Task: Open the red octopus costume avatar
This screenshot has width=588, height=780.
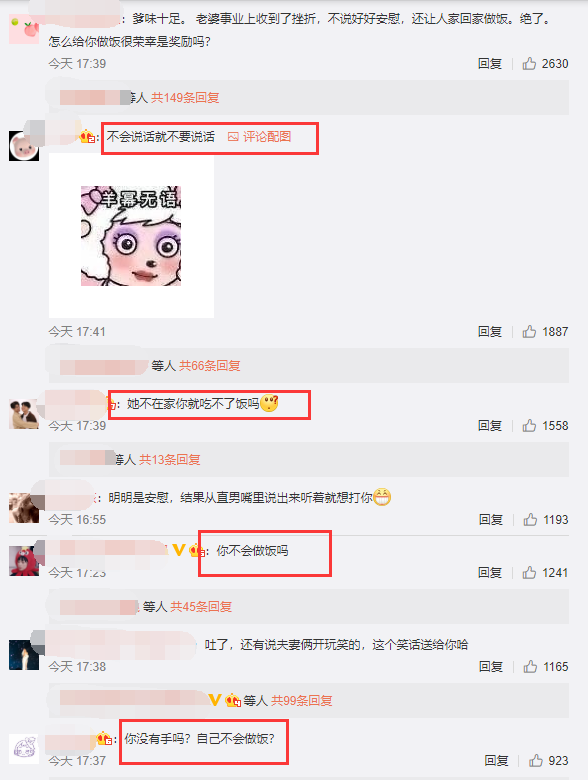Action: click(24, 561)
